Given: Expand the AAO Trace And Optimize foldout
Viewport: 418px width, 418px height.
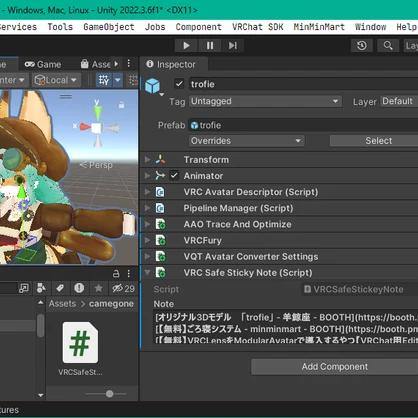Looking at the screenshot, I should 147,224.
